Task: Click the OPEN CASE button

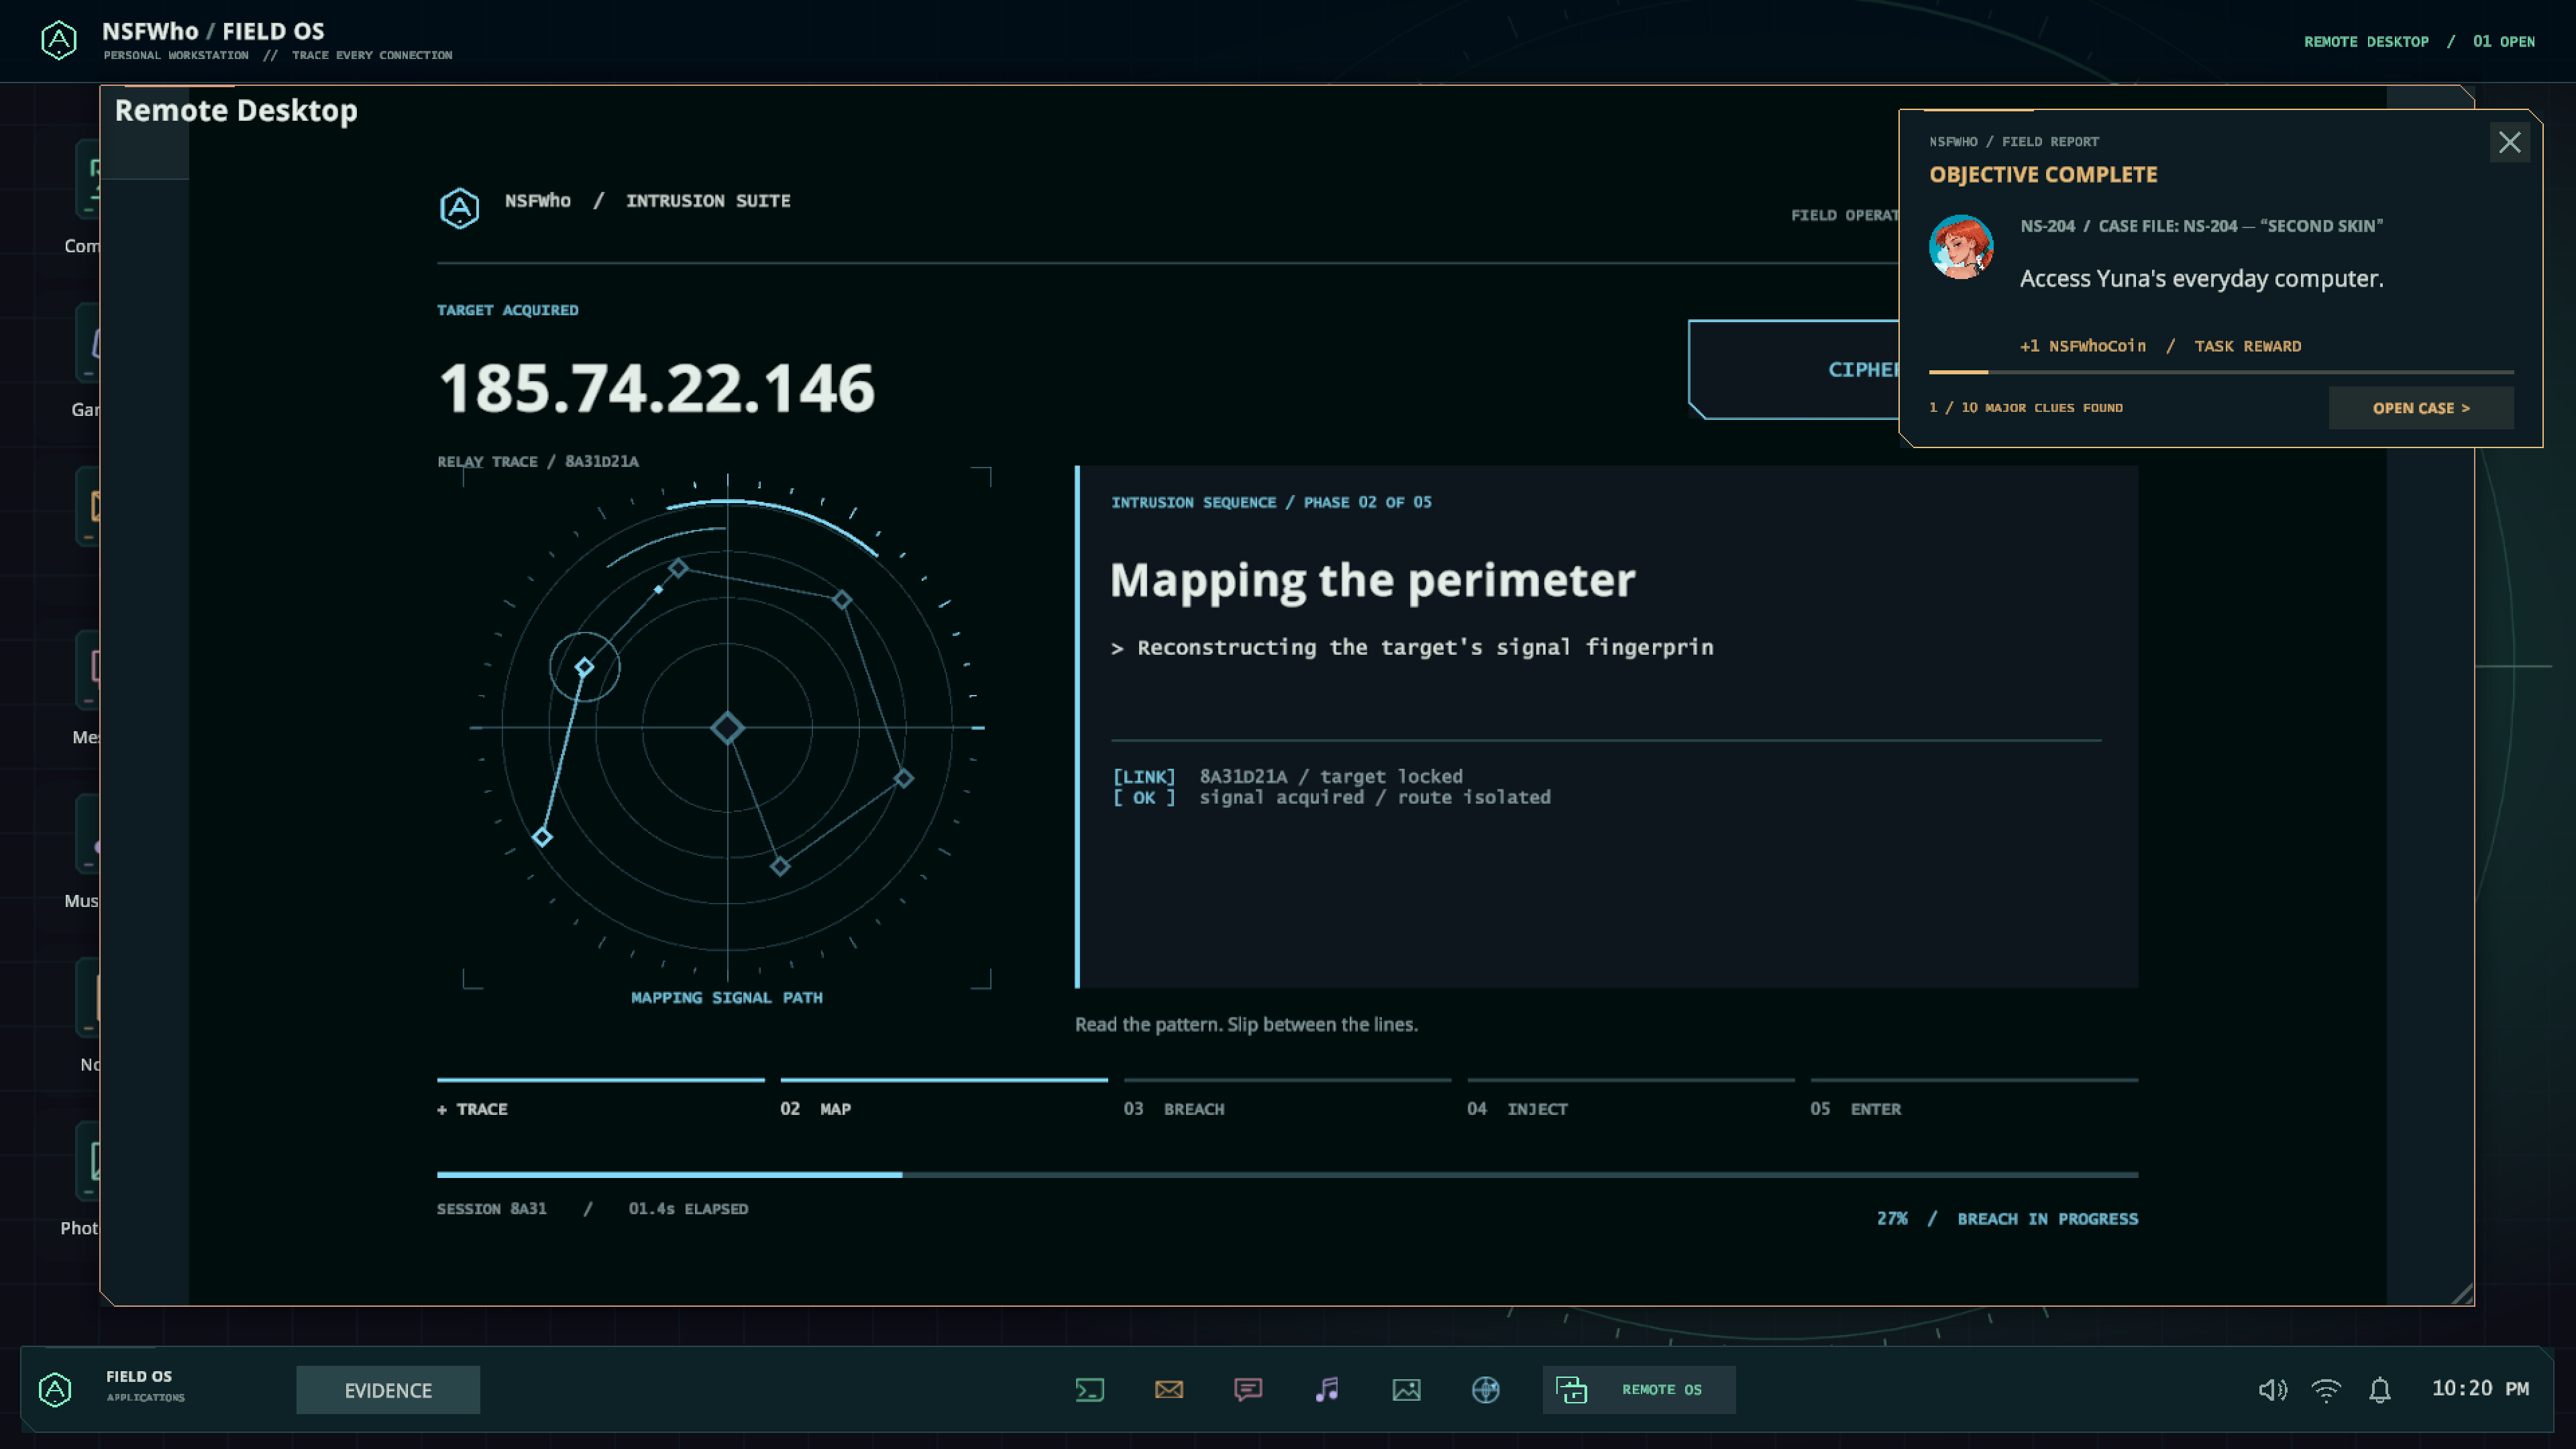Action: point(2421,408)
